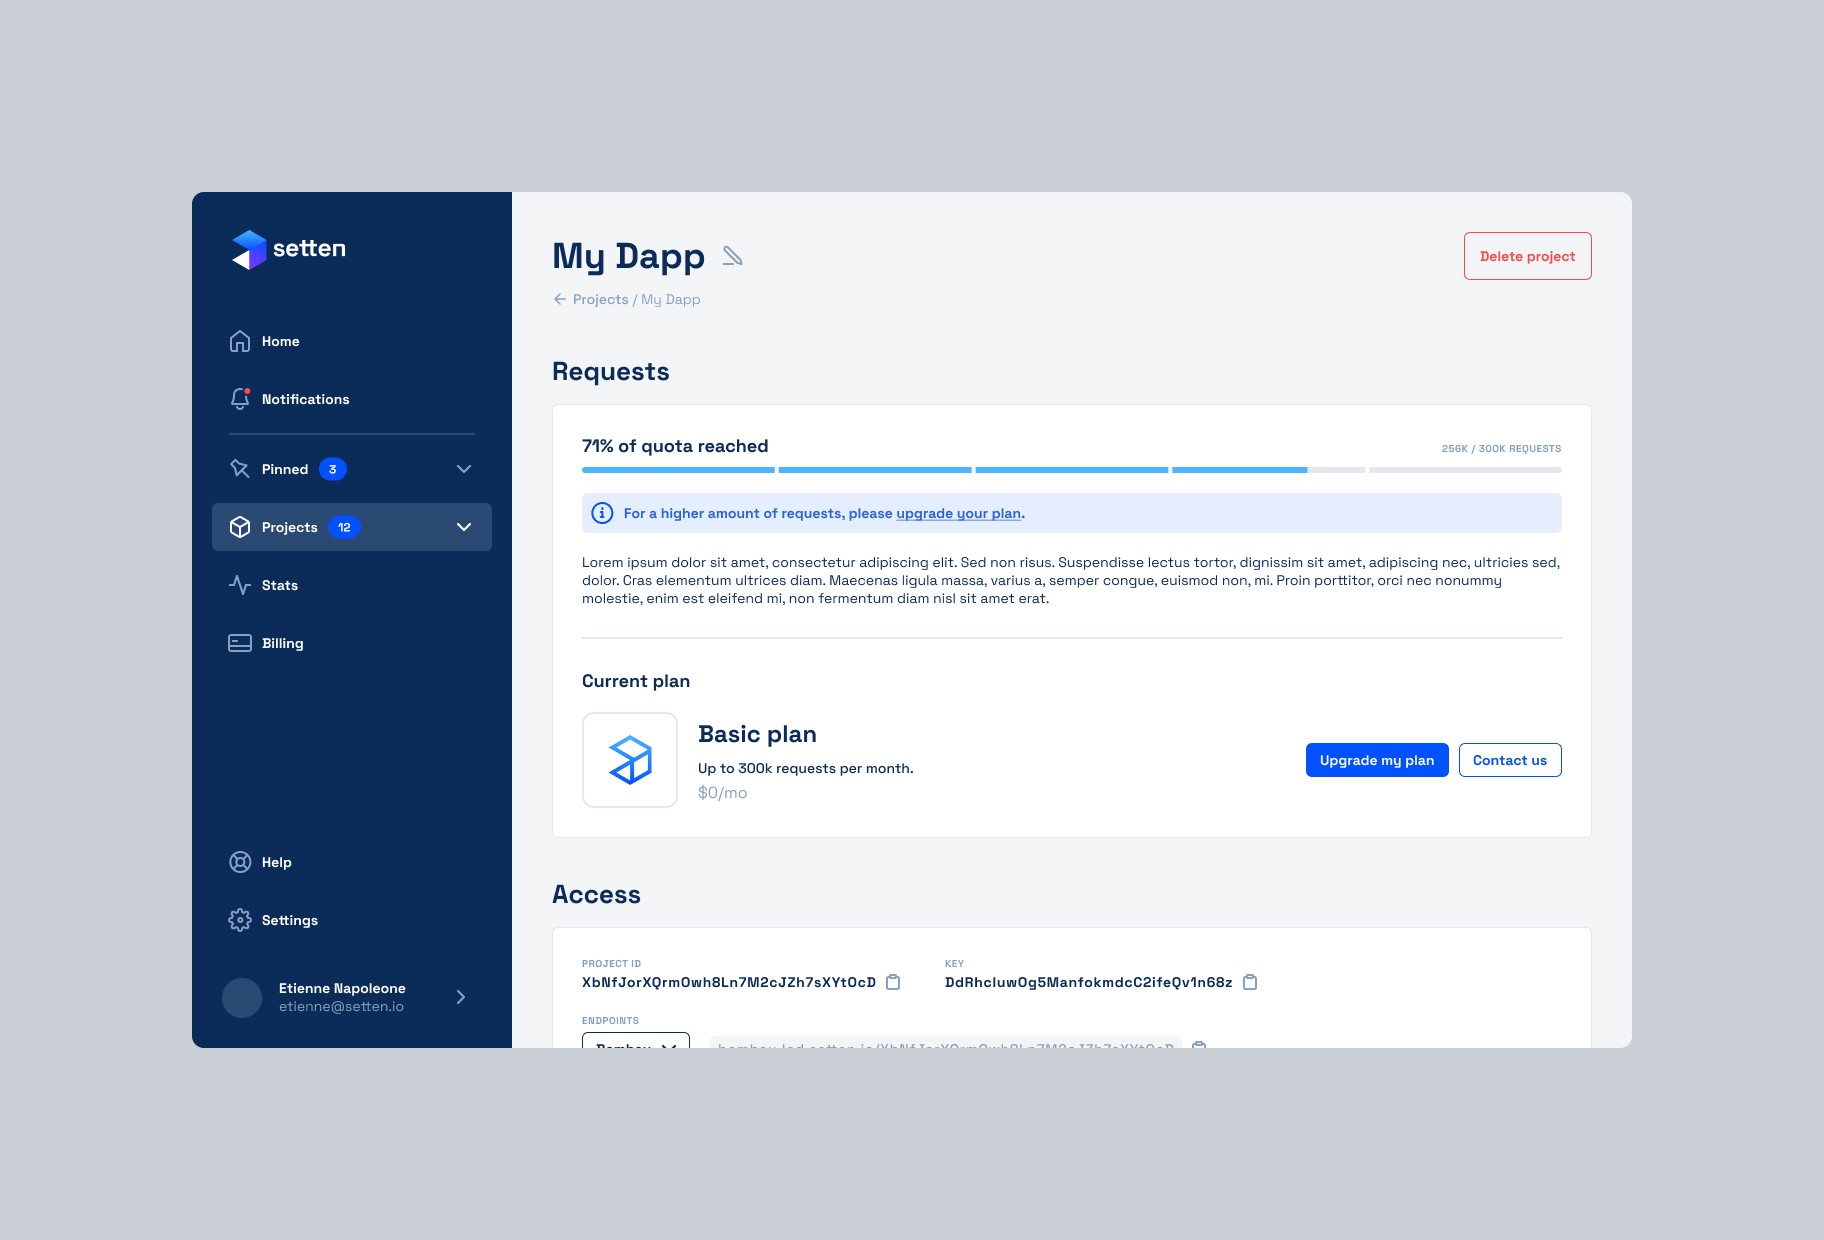Click the Project ID value XbNfJorXQrmOwh8Ln7M2cJZh7sXYtOcD
This screenshot has width=1824, height=1240.
click(x=729, y=982)
